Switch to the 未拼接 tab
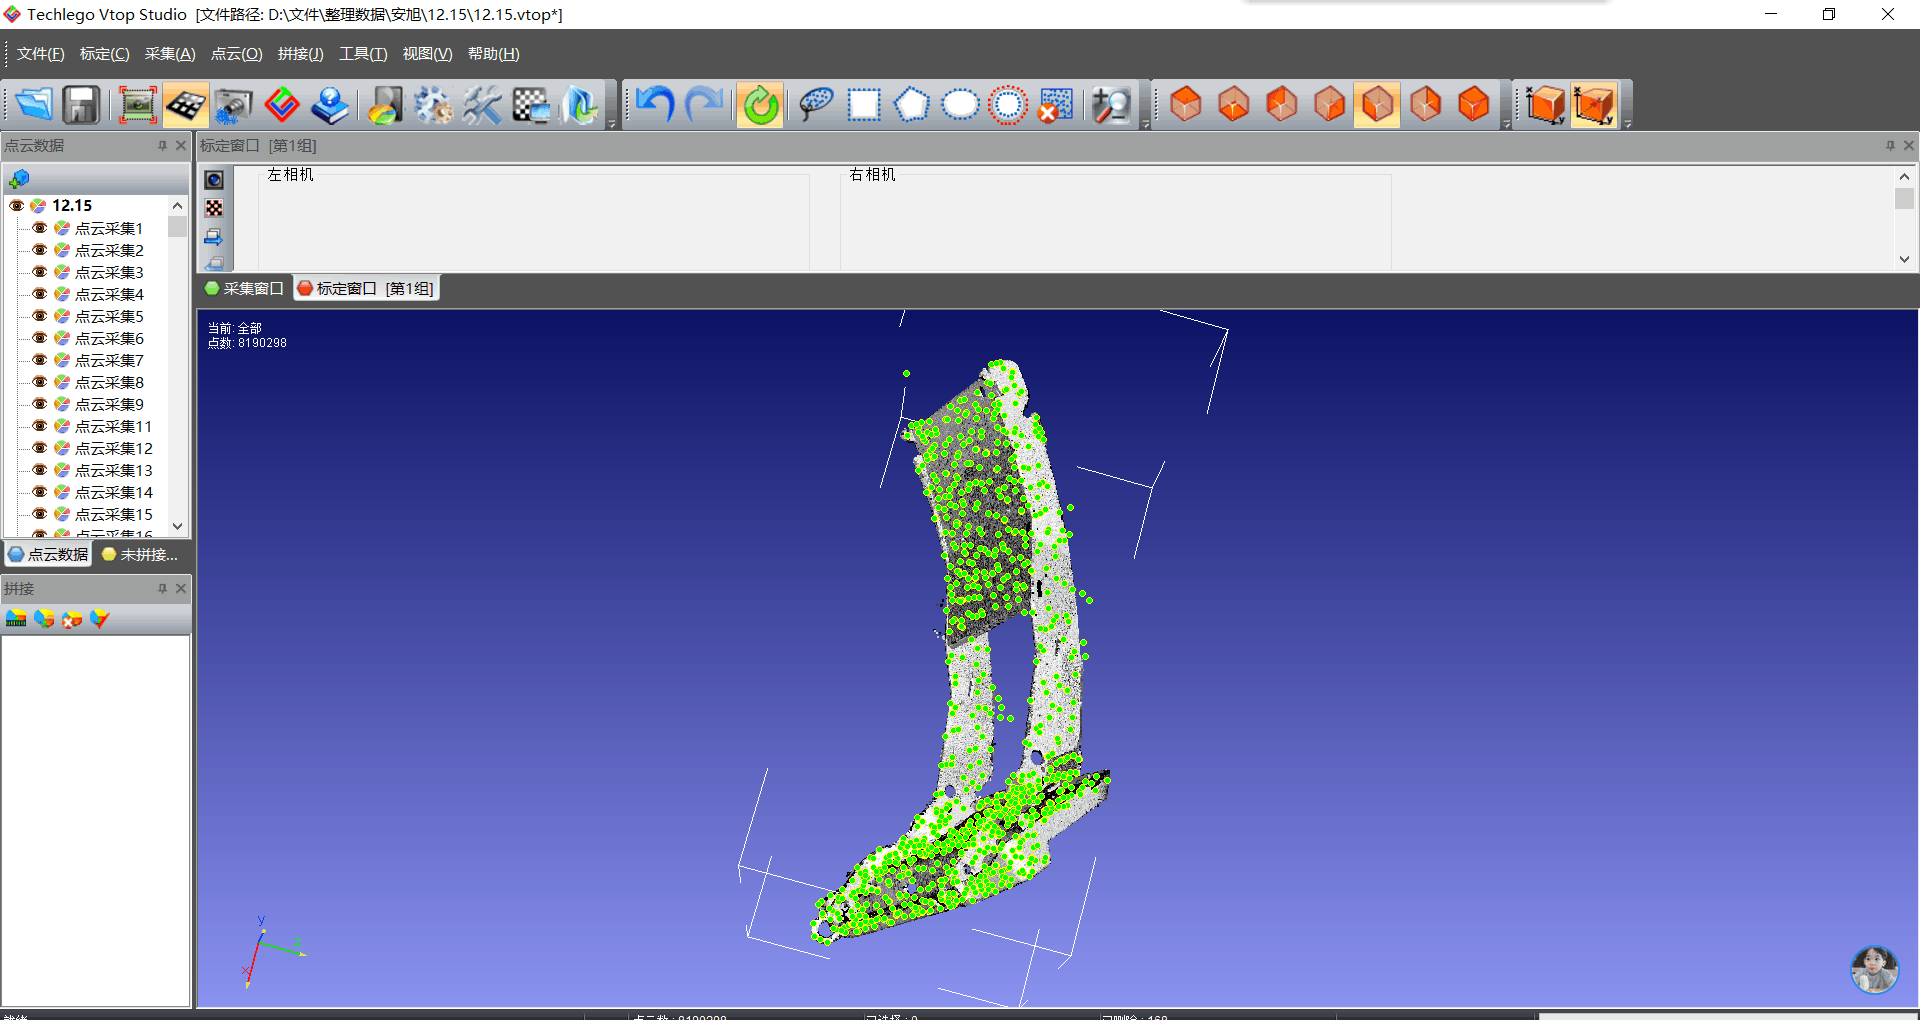 coord(140,555)
